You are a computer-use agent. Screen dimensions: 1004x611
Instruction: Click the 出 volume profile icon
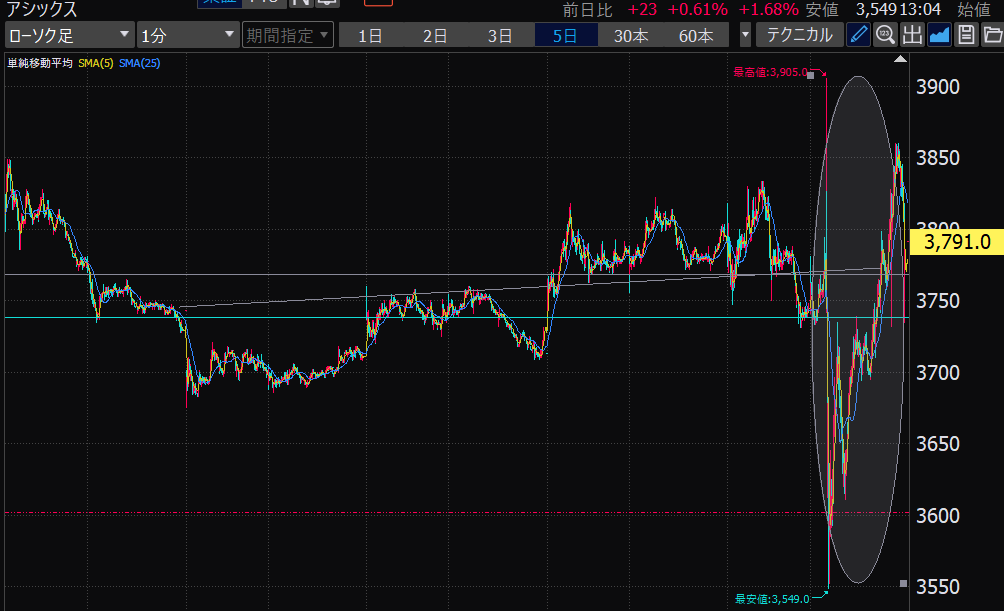pos(912,35)
